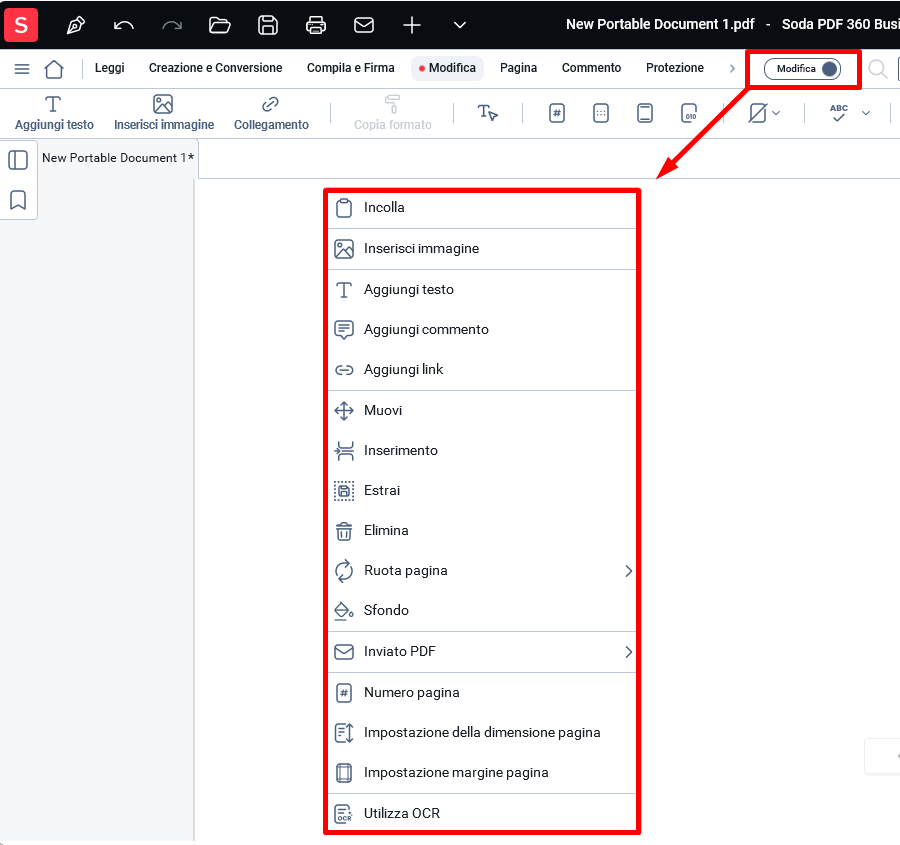Select the Modifica ribbon tab
Viewport: 900px width, 845px height.
click(448, 68)
